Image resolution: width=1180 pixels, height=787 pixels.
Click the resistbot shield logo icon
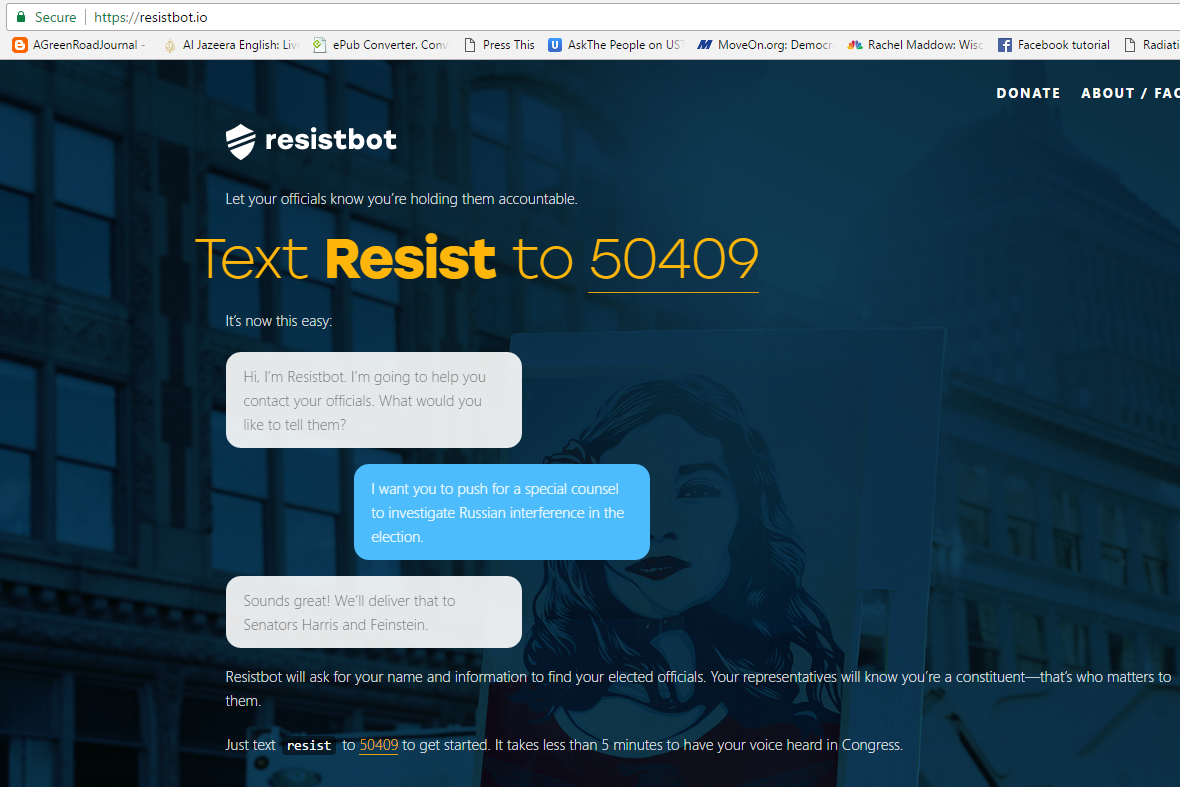click(241, 141)
